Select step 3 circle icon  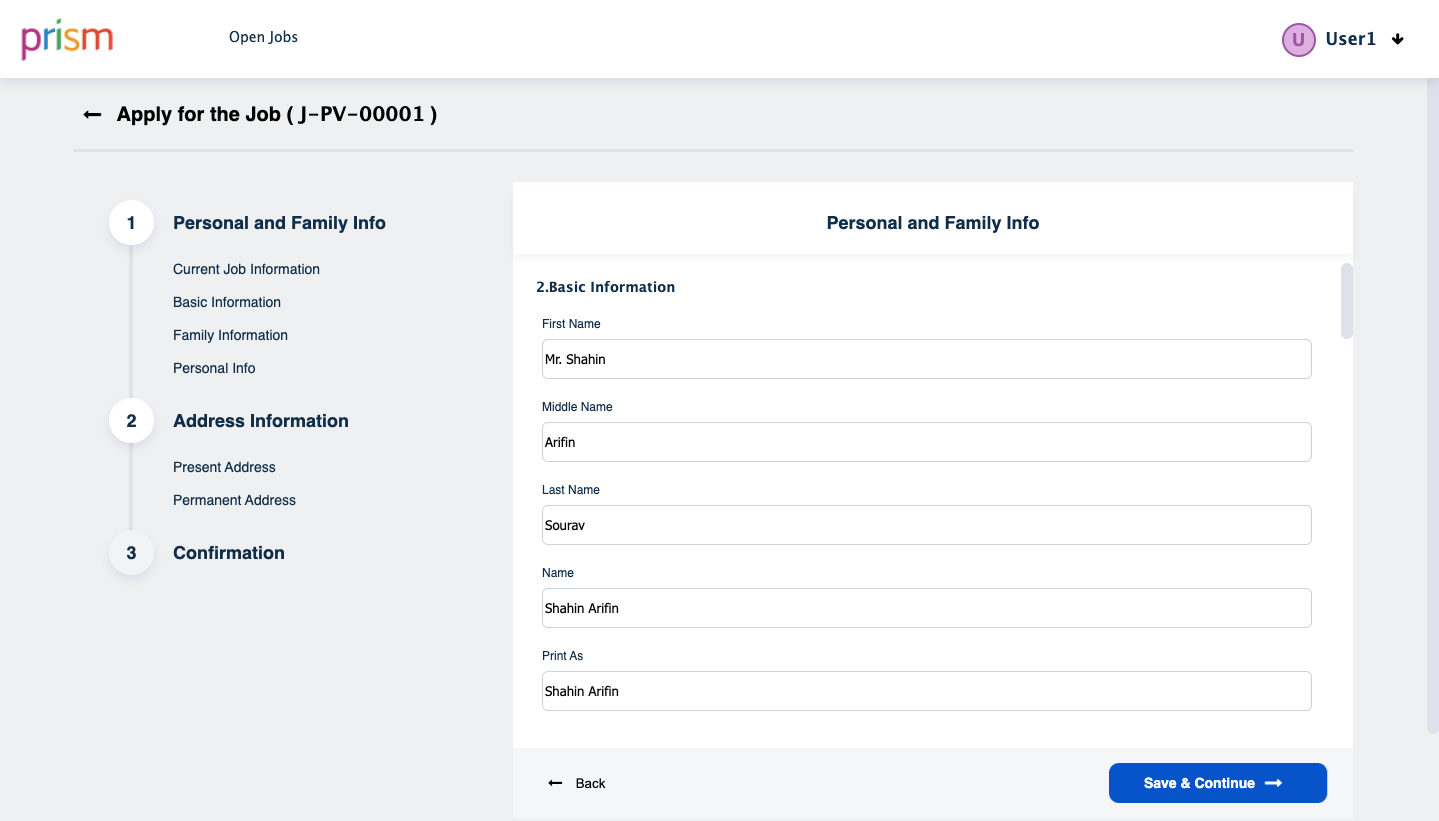[x=131, y=553]
